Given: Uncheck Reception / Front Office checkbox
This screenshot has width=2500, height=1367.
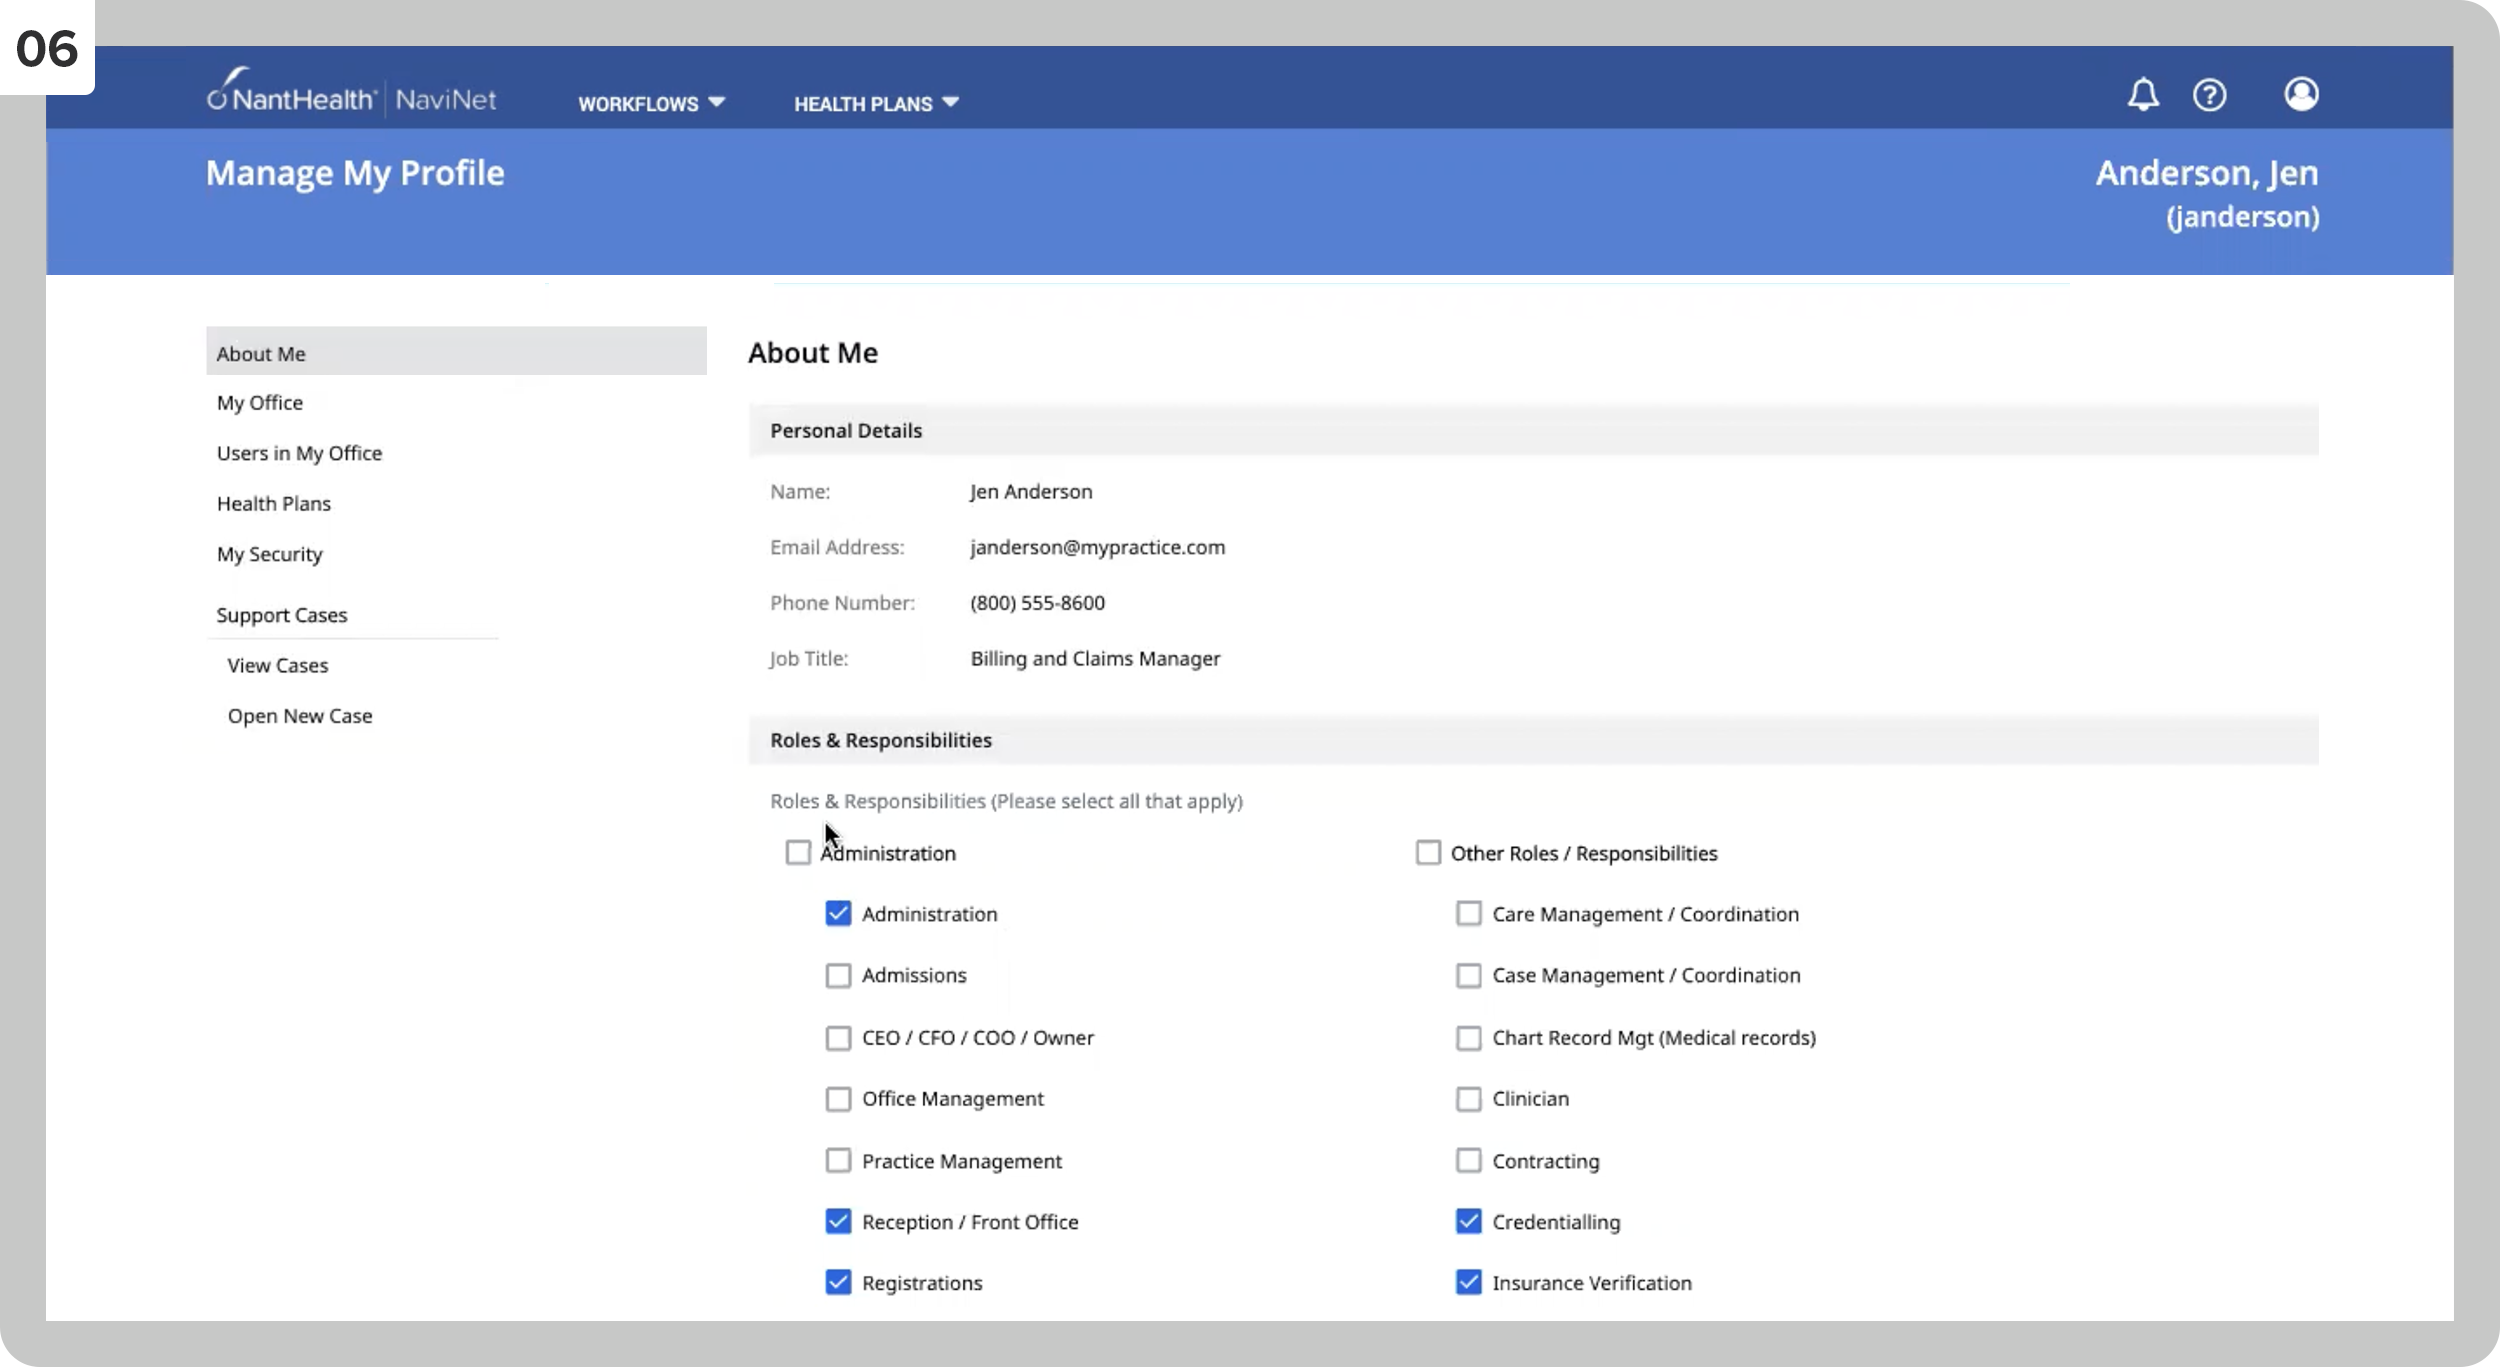Looking at the screenshot, I should (838, 1221).
